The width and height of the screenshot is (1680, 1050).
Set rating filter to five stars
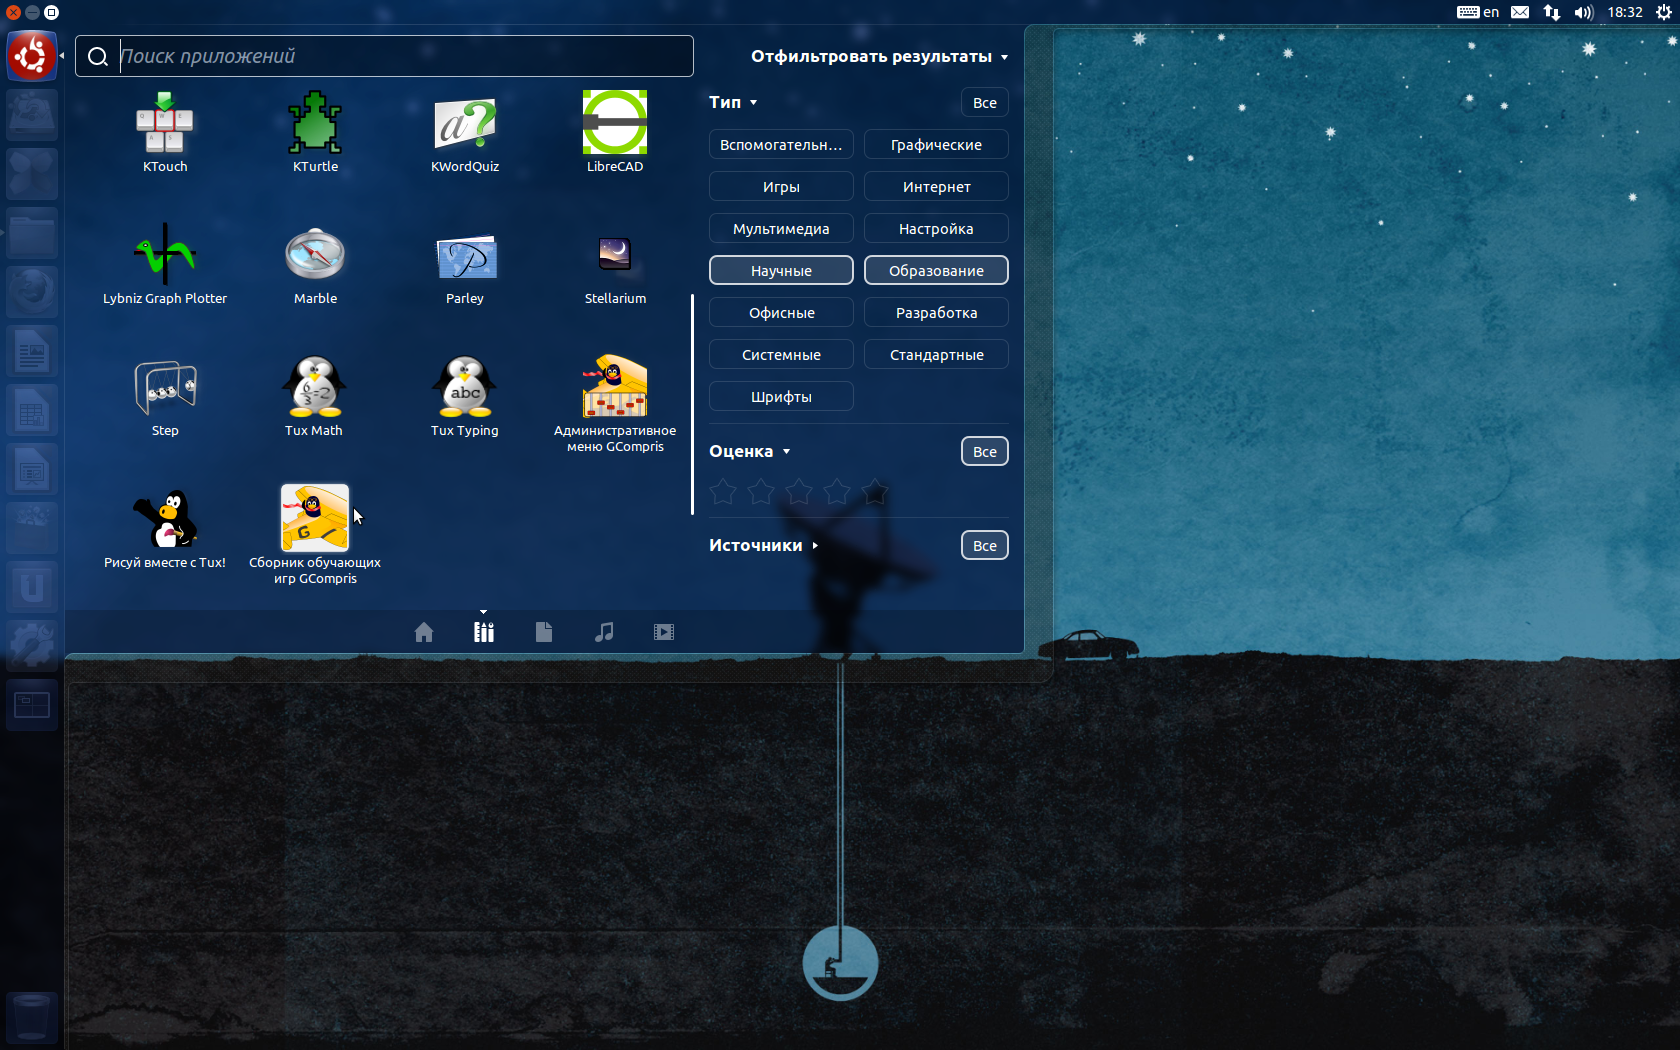875,492
